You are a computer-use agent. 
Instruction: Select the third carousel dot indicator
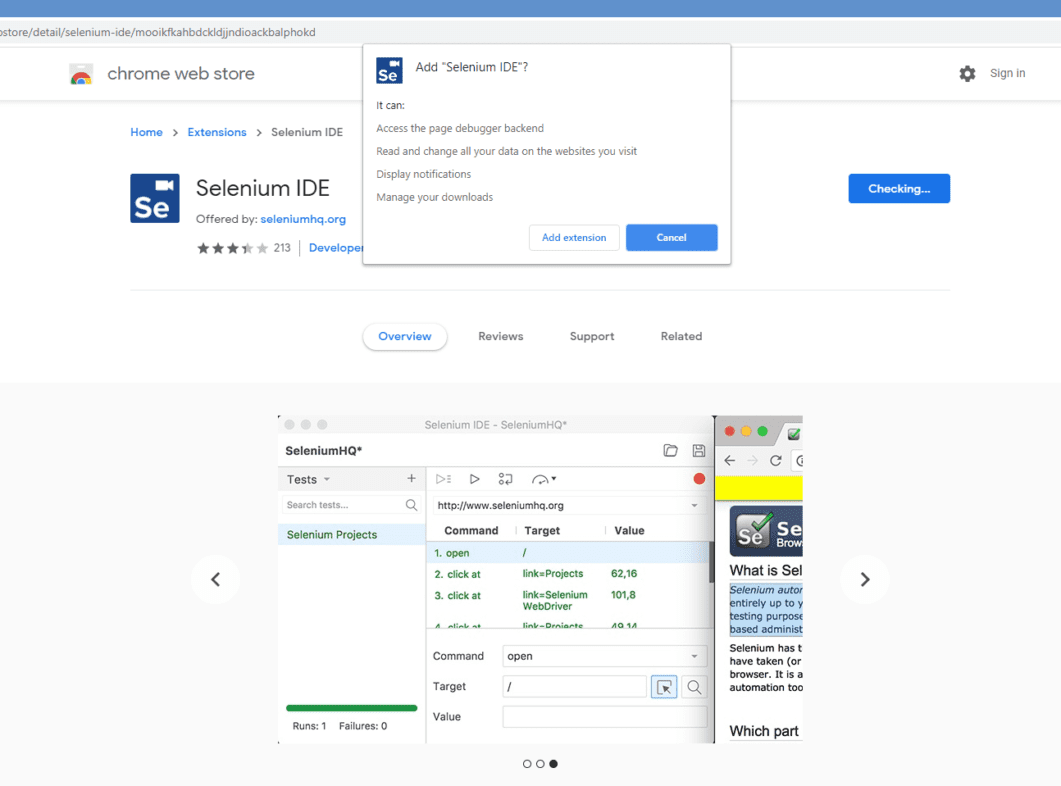[553, 764]
